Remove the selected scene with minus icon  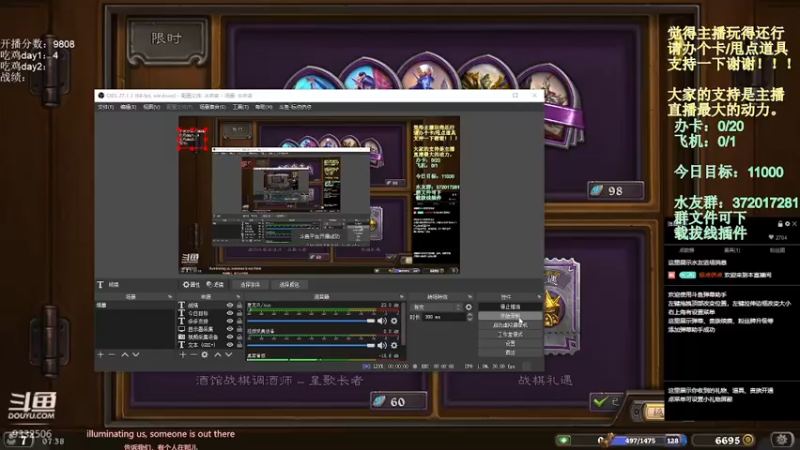[112, 355]
